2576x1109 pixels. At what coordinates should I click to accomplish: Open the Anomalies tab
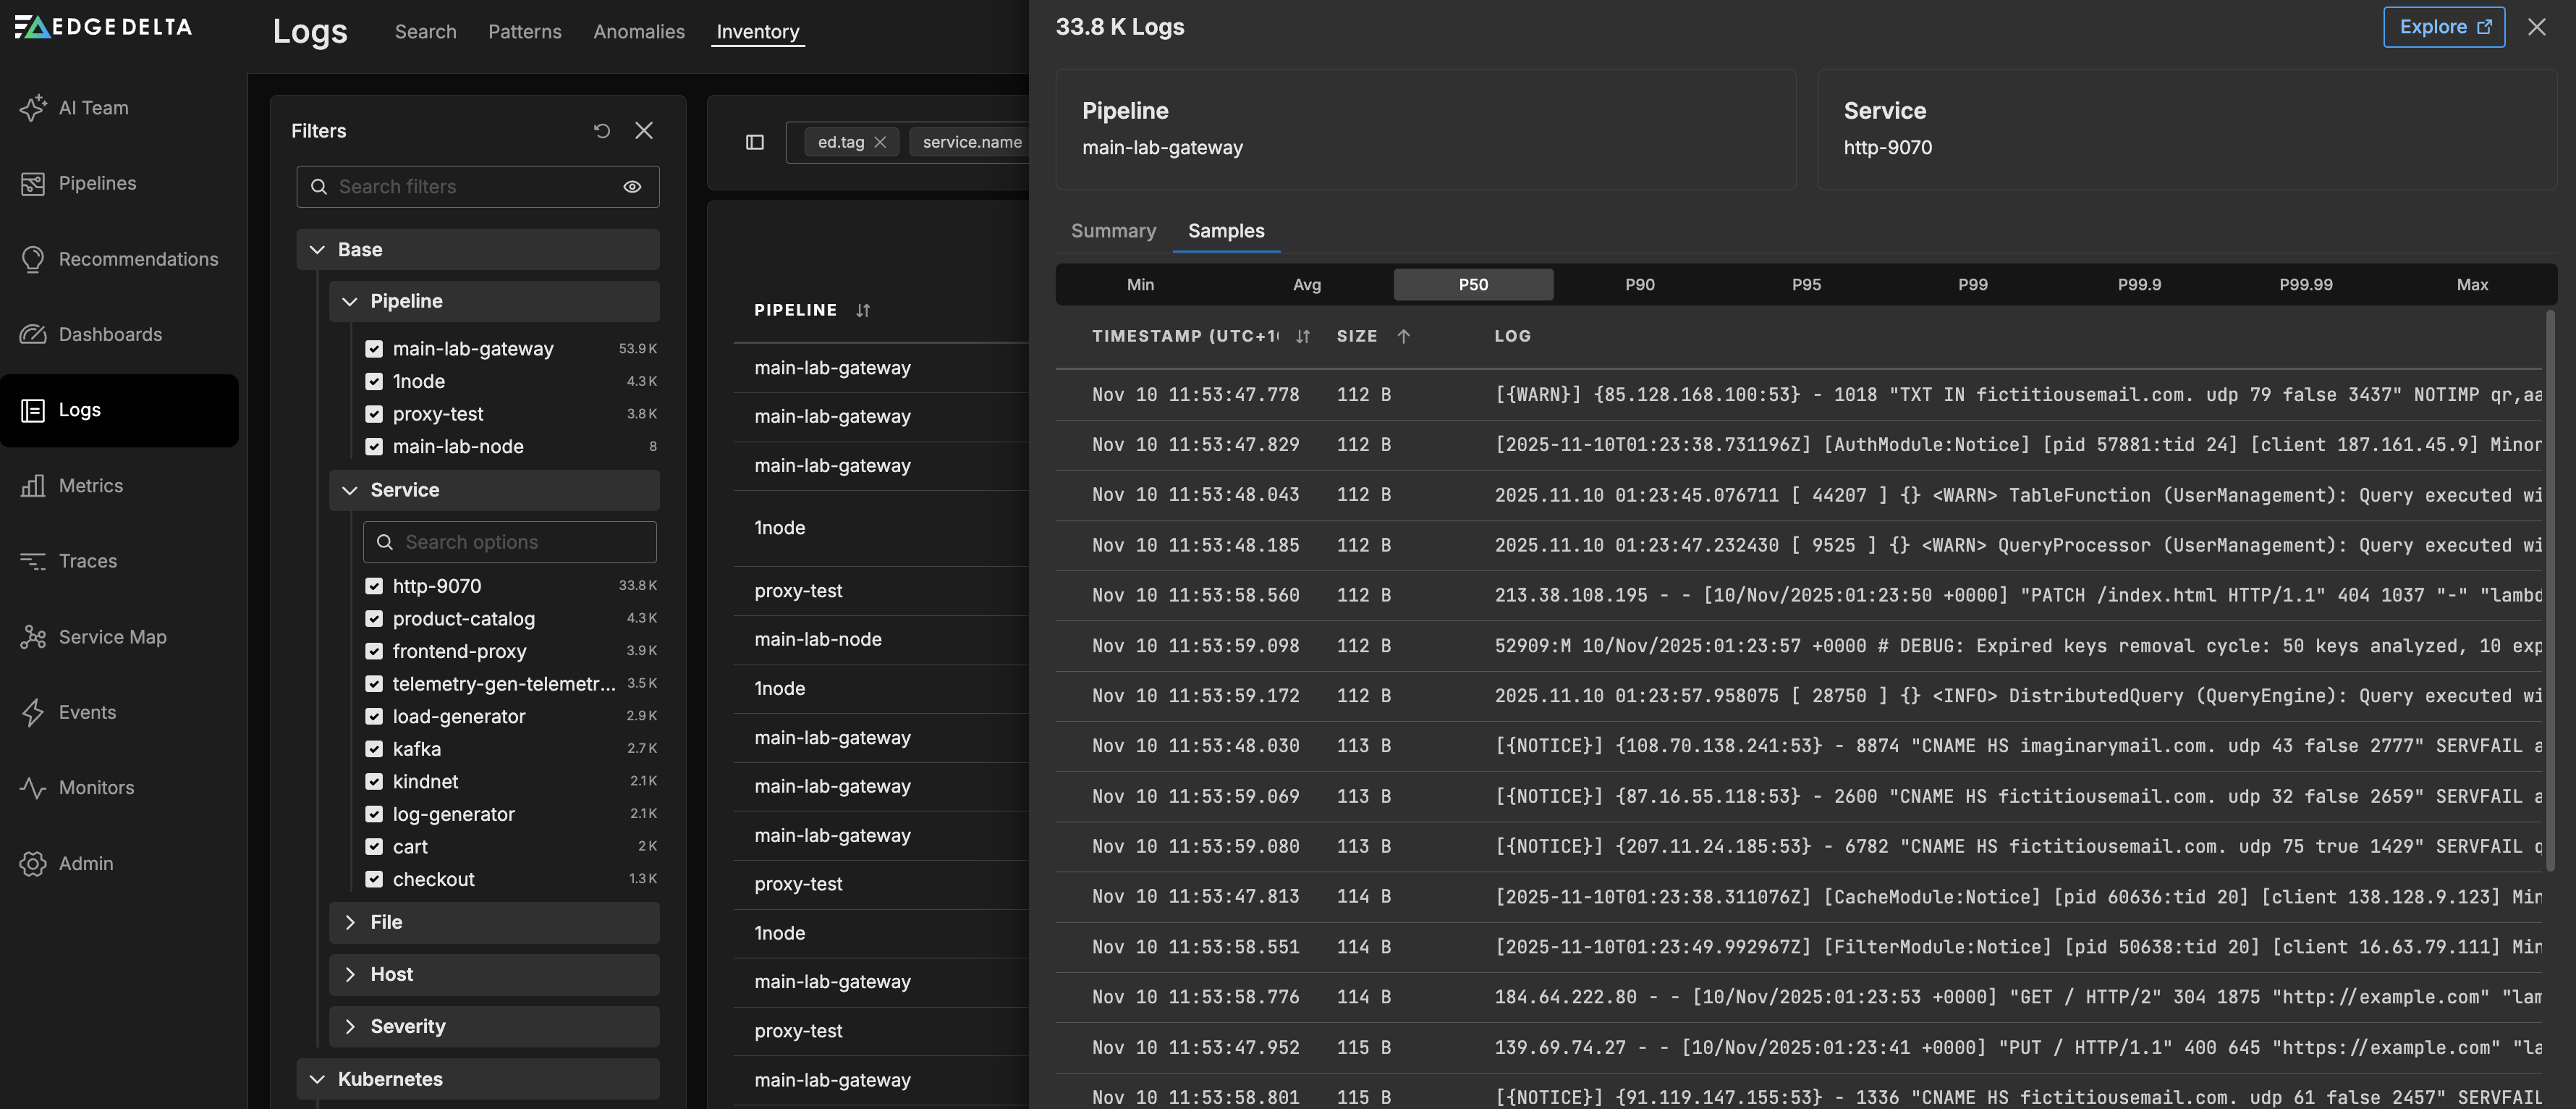(638, 31)
